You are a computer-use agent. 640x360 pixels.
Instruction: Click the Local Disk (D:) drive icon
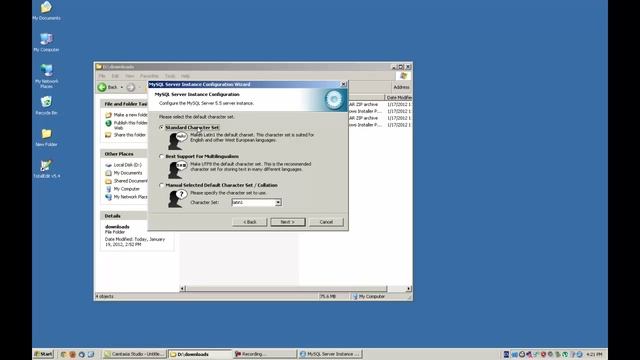pyautogui.click(x=108, y=165)
